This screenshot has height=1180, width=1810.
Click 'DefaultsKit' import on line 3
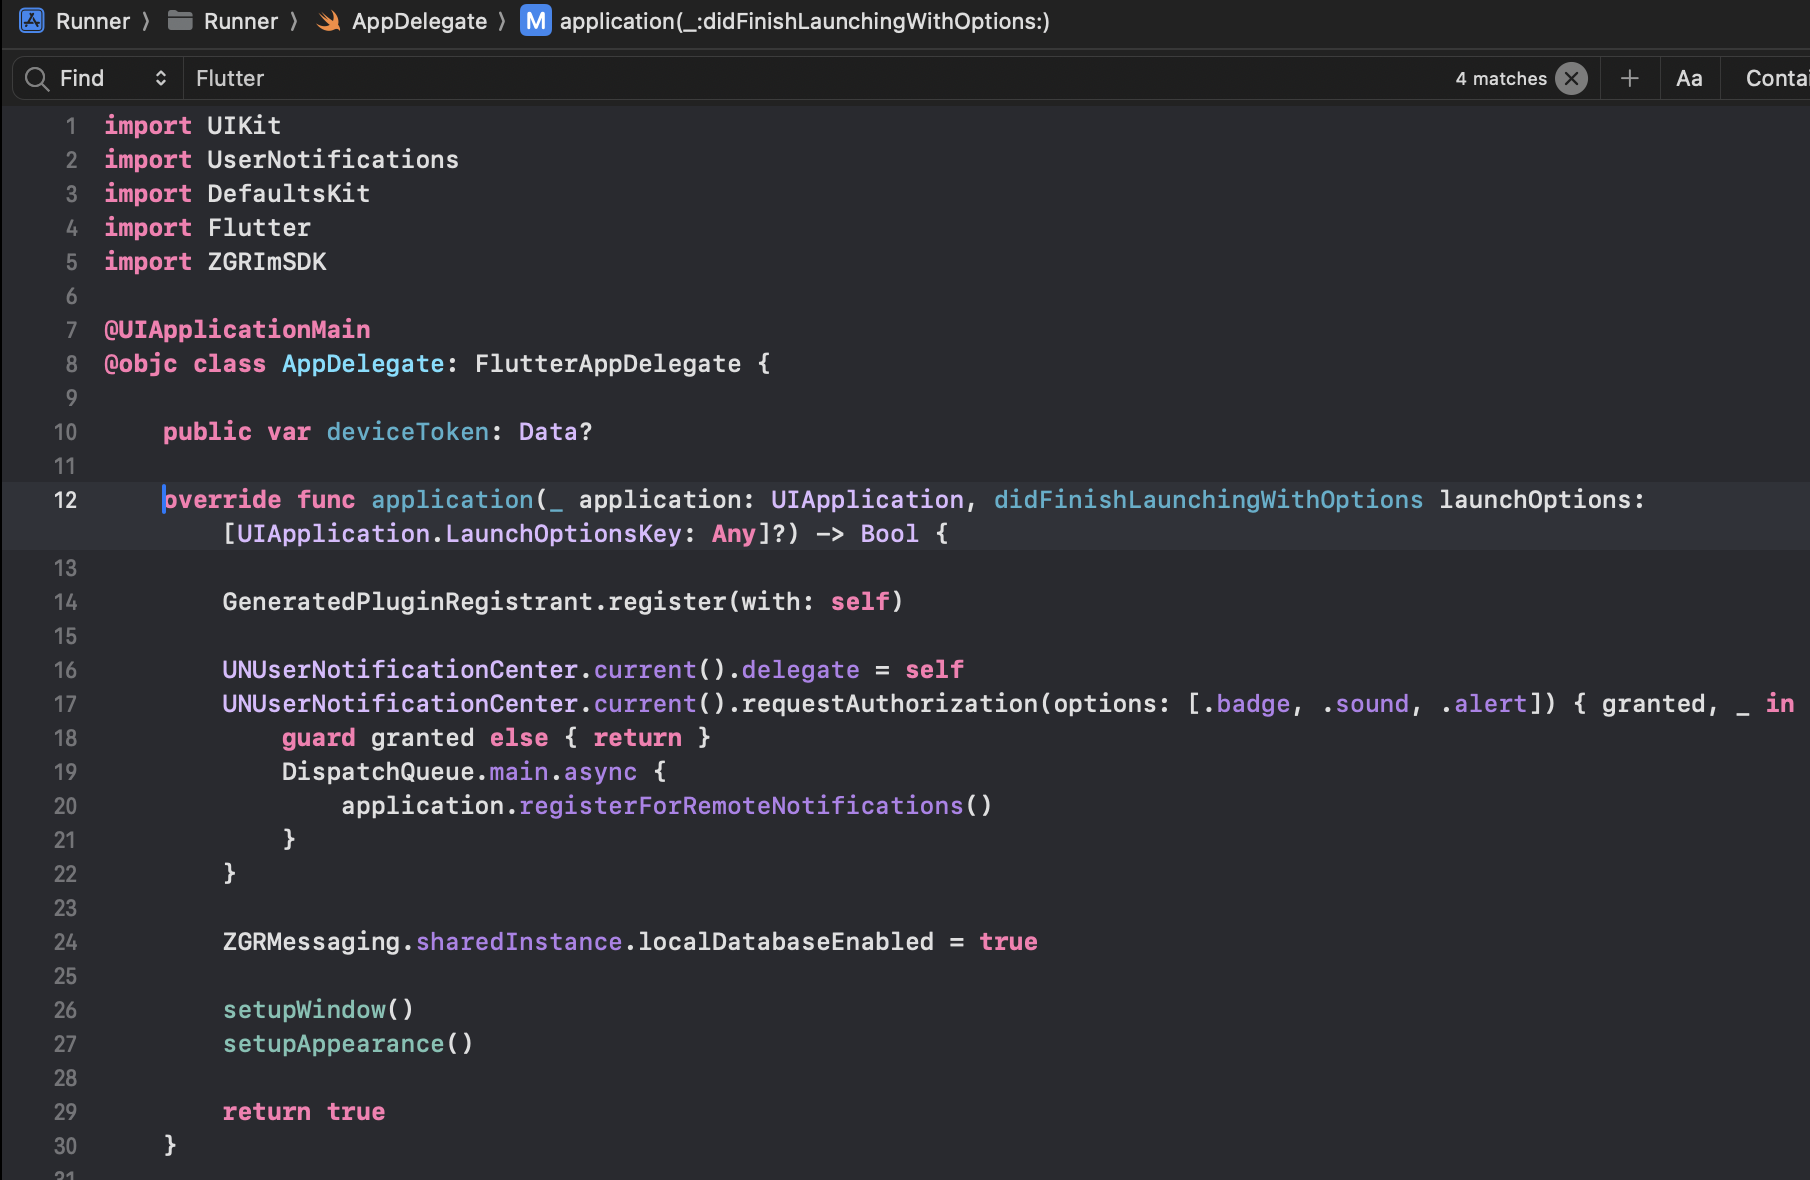pos(289,194)
